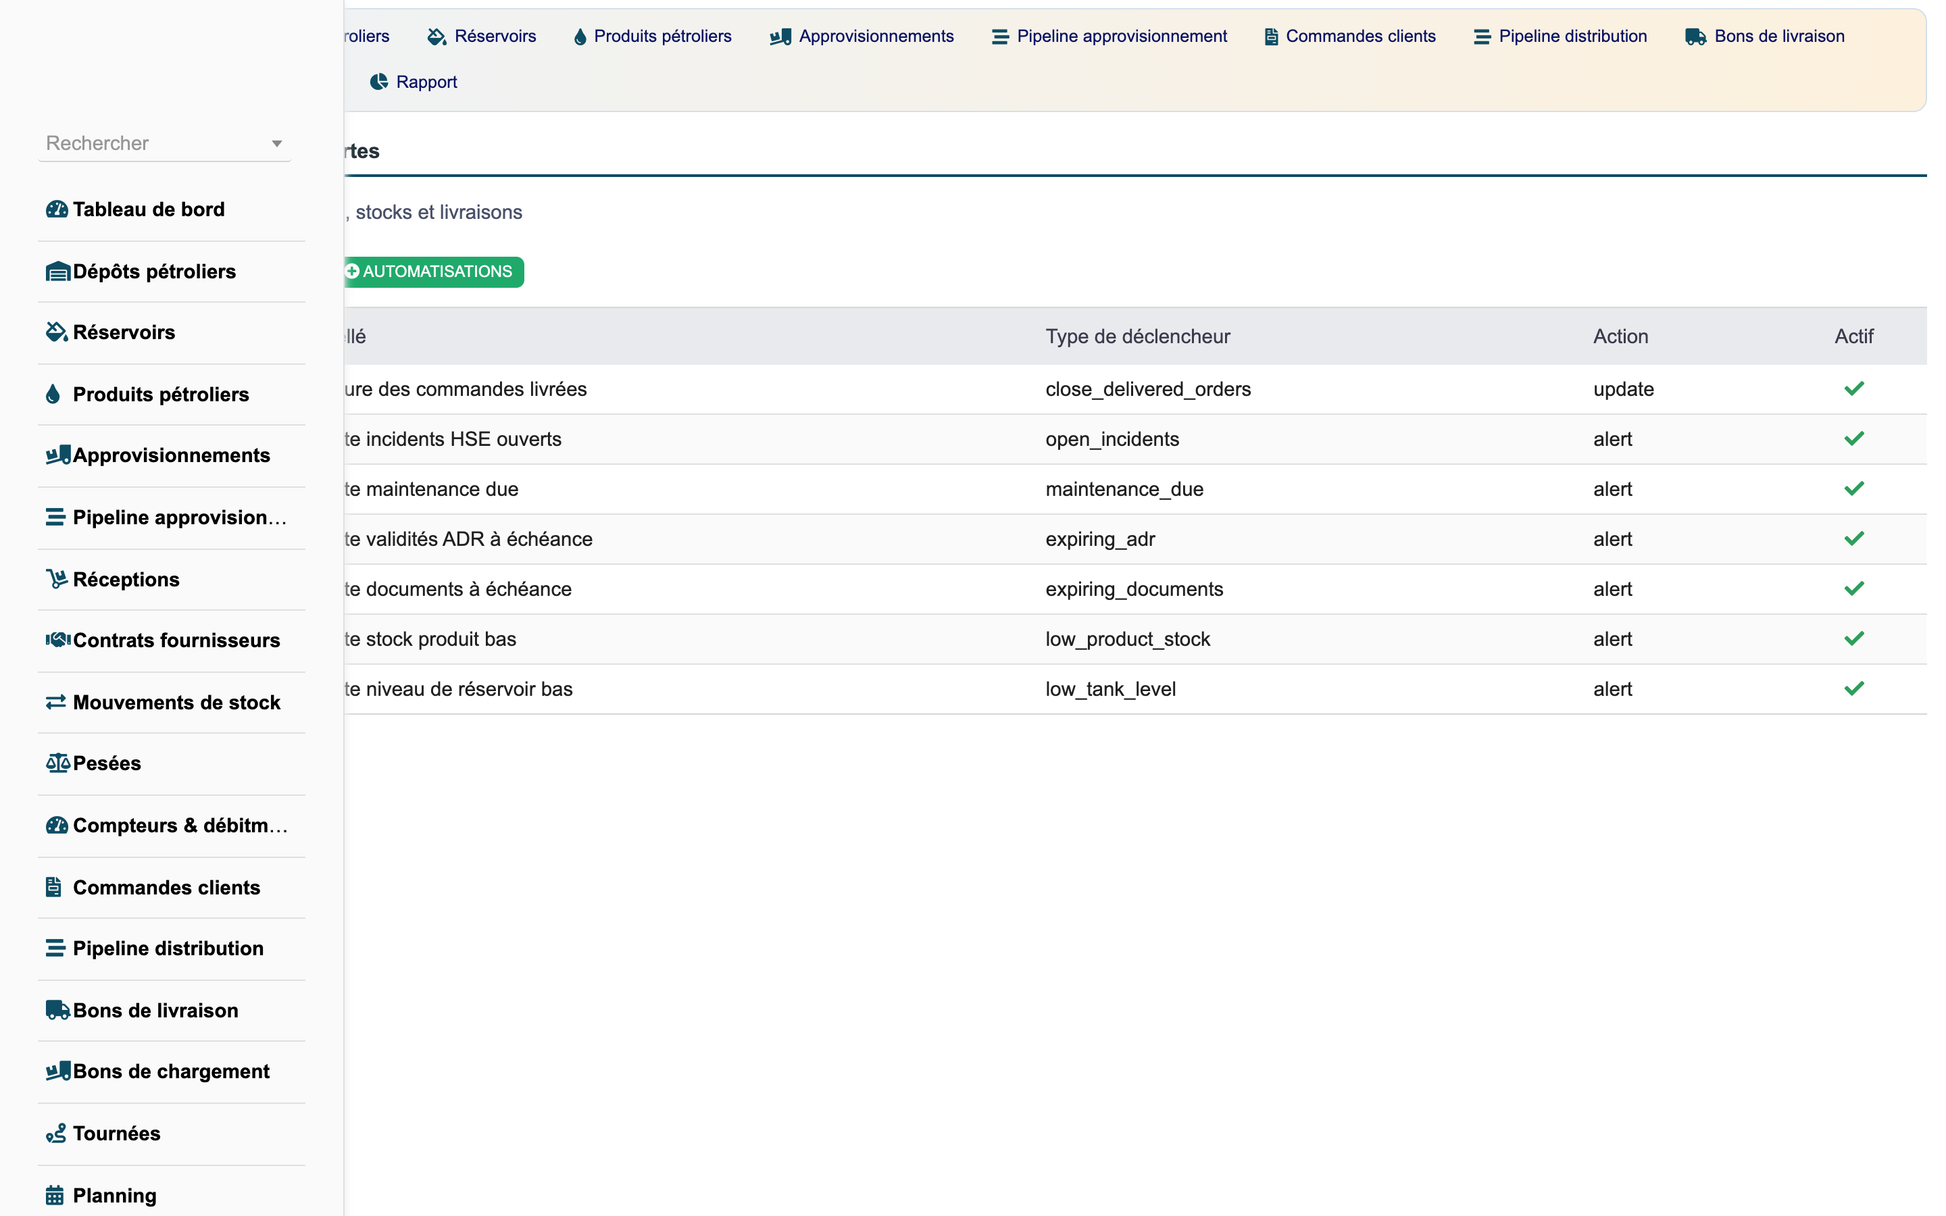Open Rapport link in top bar
The width and height of the screenshot is (1946, 1216).
[x=413, y=82]
